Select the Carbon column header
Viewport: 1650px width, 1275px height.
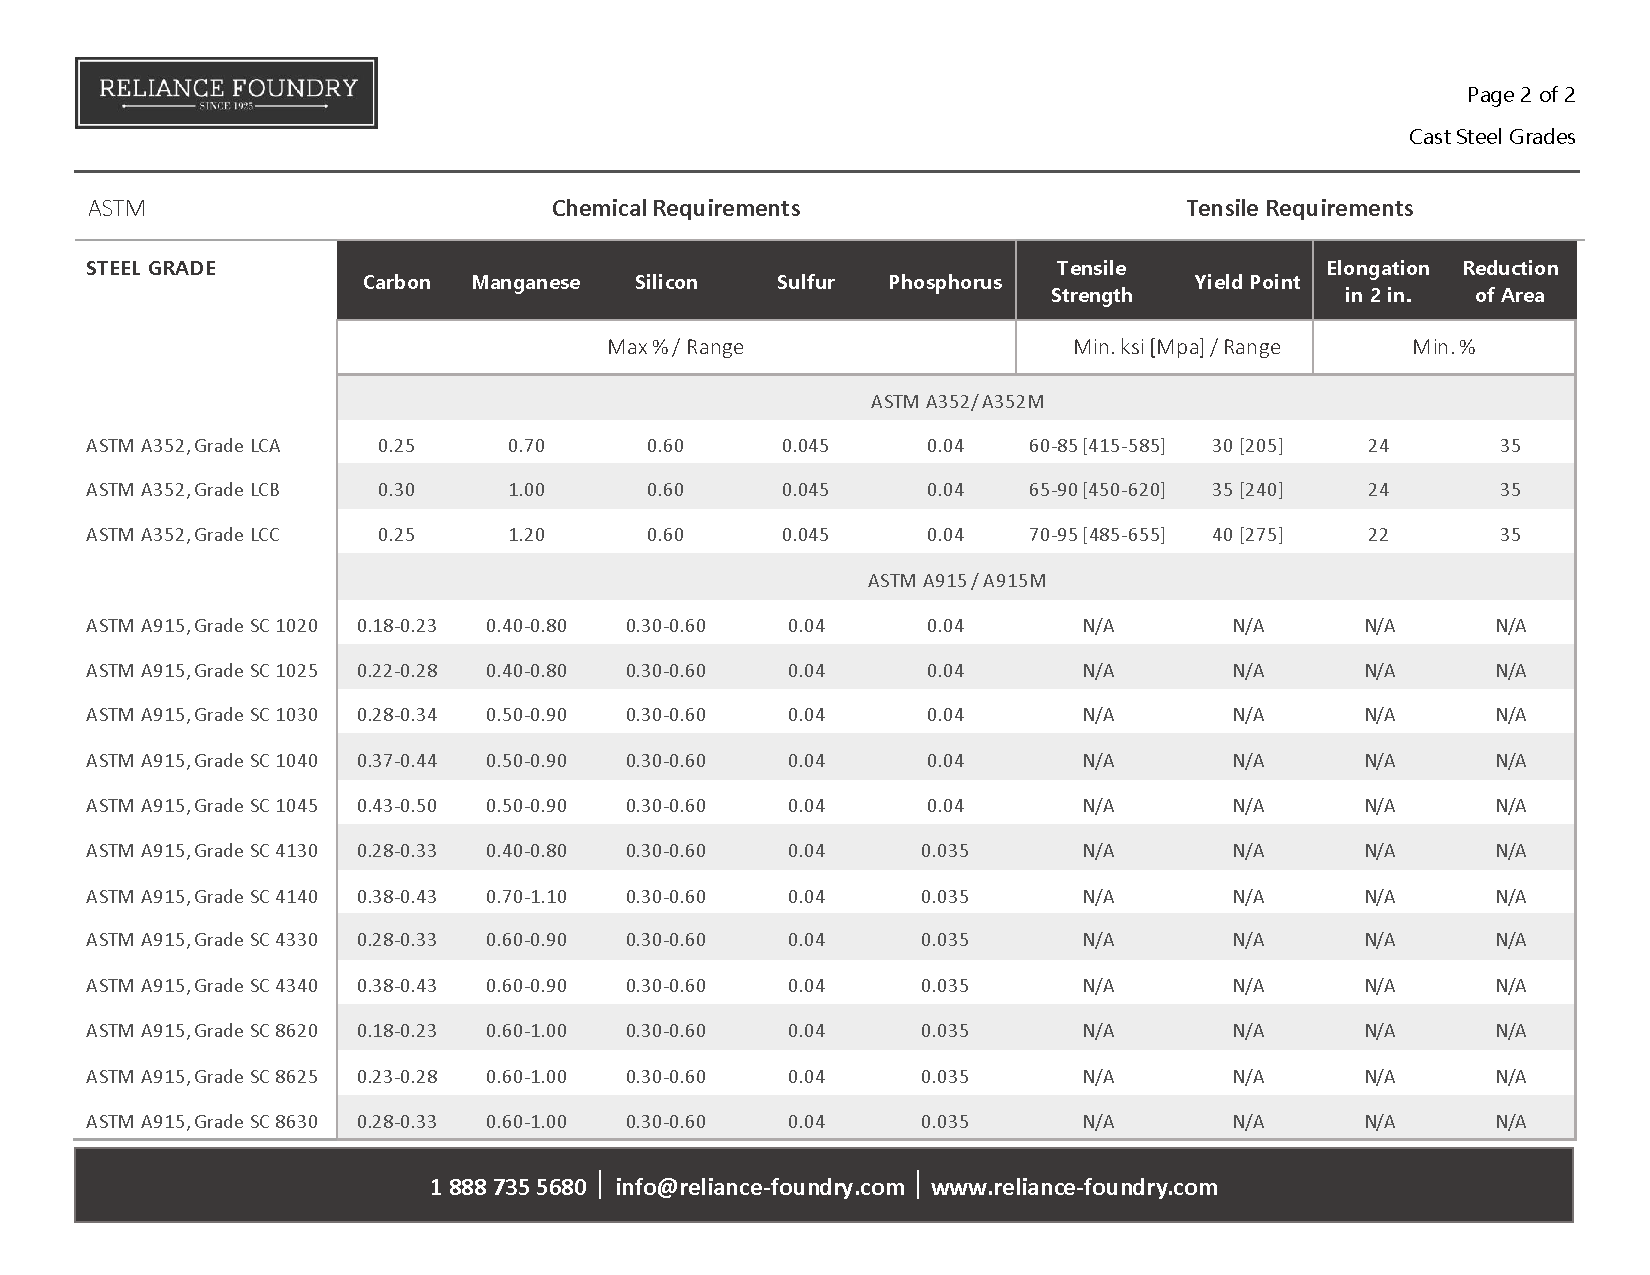point(397,282)
